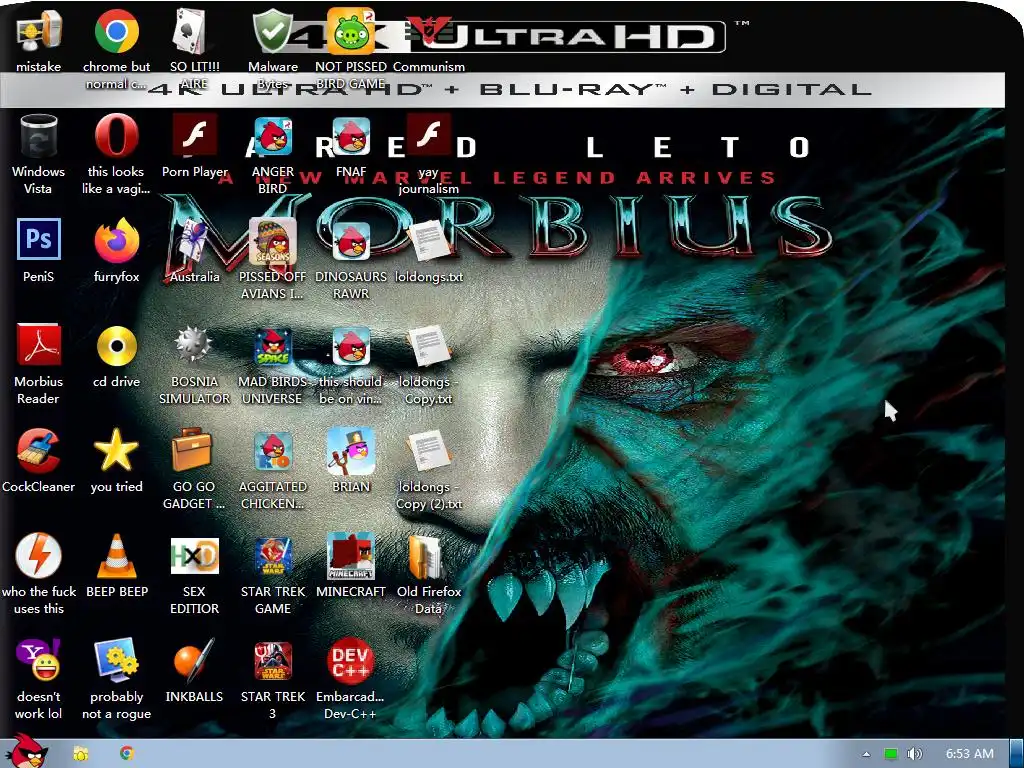
Task: Open 'PISSED OFF AVIANS' Seasons icon
Action: (272, 240)
